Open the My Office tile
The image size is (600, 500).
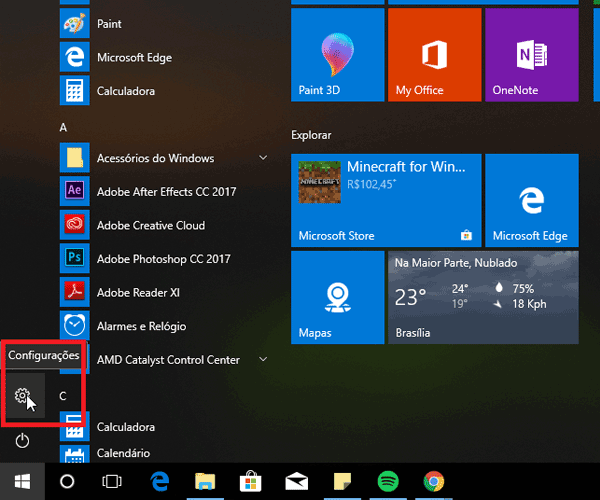click(x=435, y=55)
